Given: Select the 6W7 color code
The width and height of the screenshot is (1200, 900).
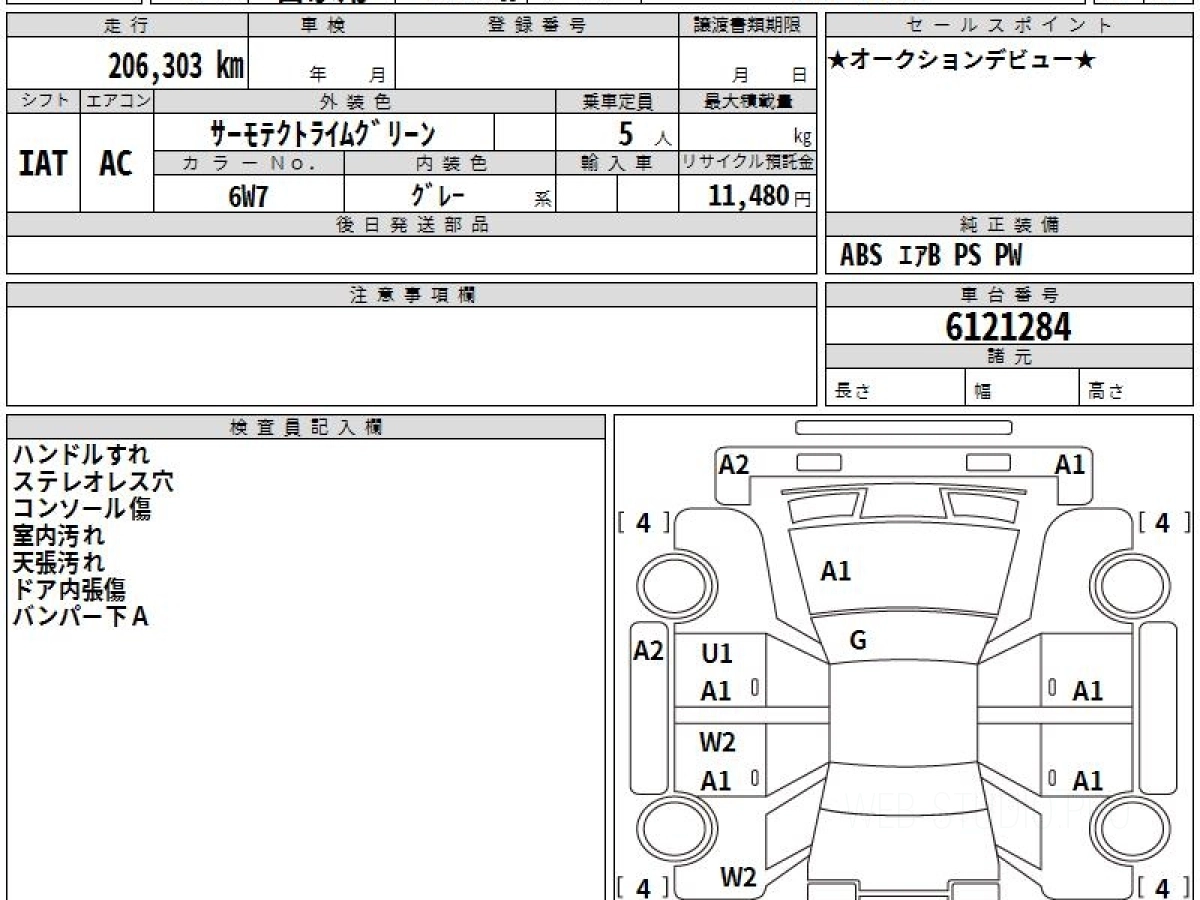Looking at the screenshot, I should click(249, 196).
